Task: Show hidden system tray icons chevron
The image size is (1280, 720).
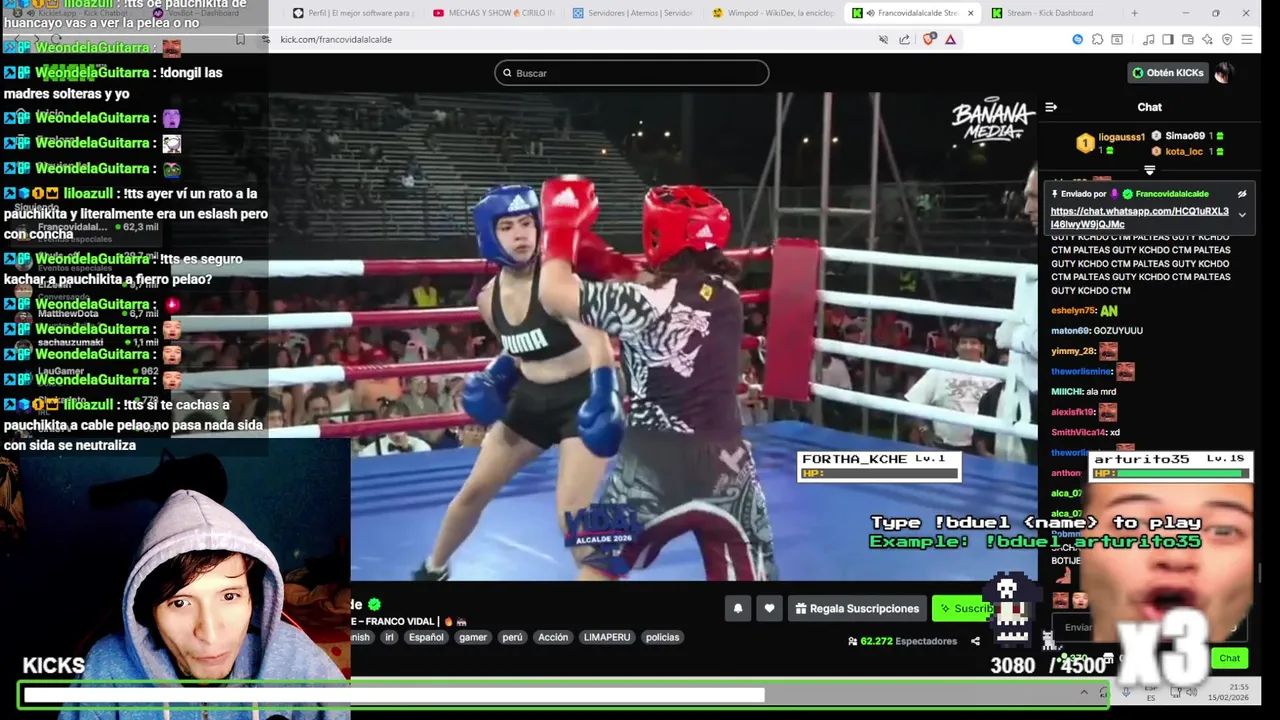Action: click(1084, 692)
